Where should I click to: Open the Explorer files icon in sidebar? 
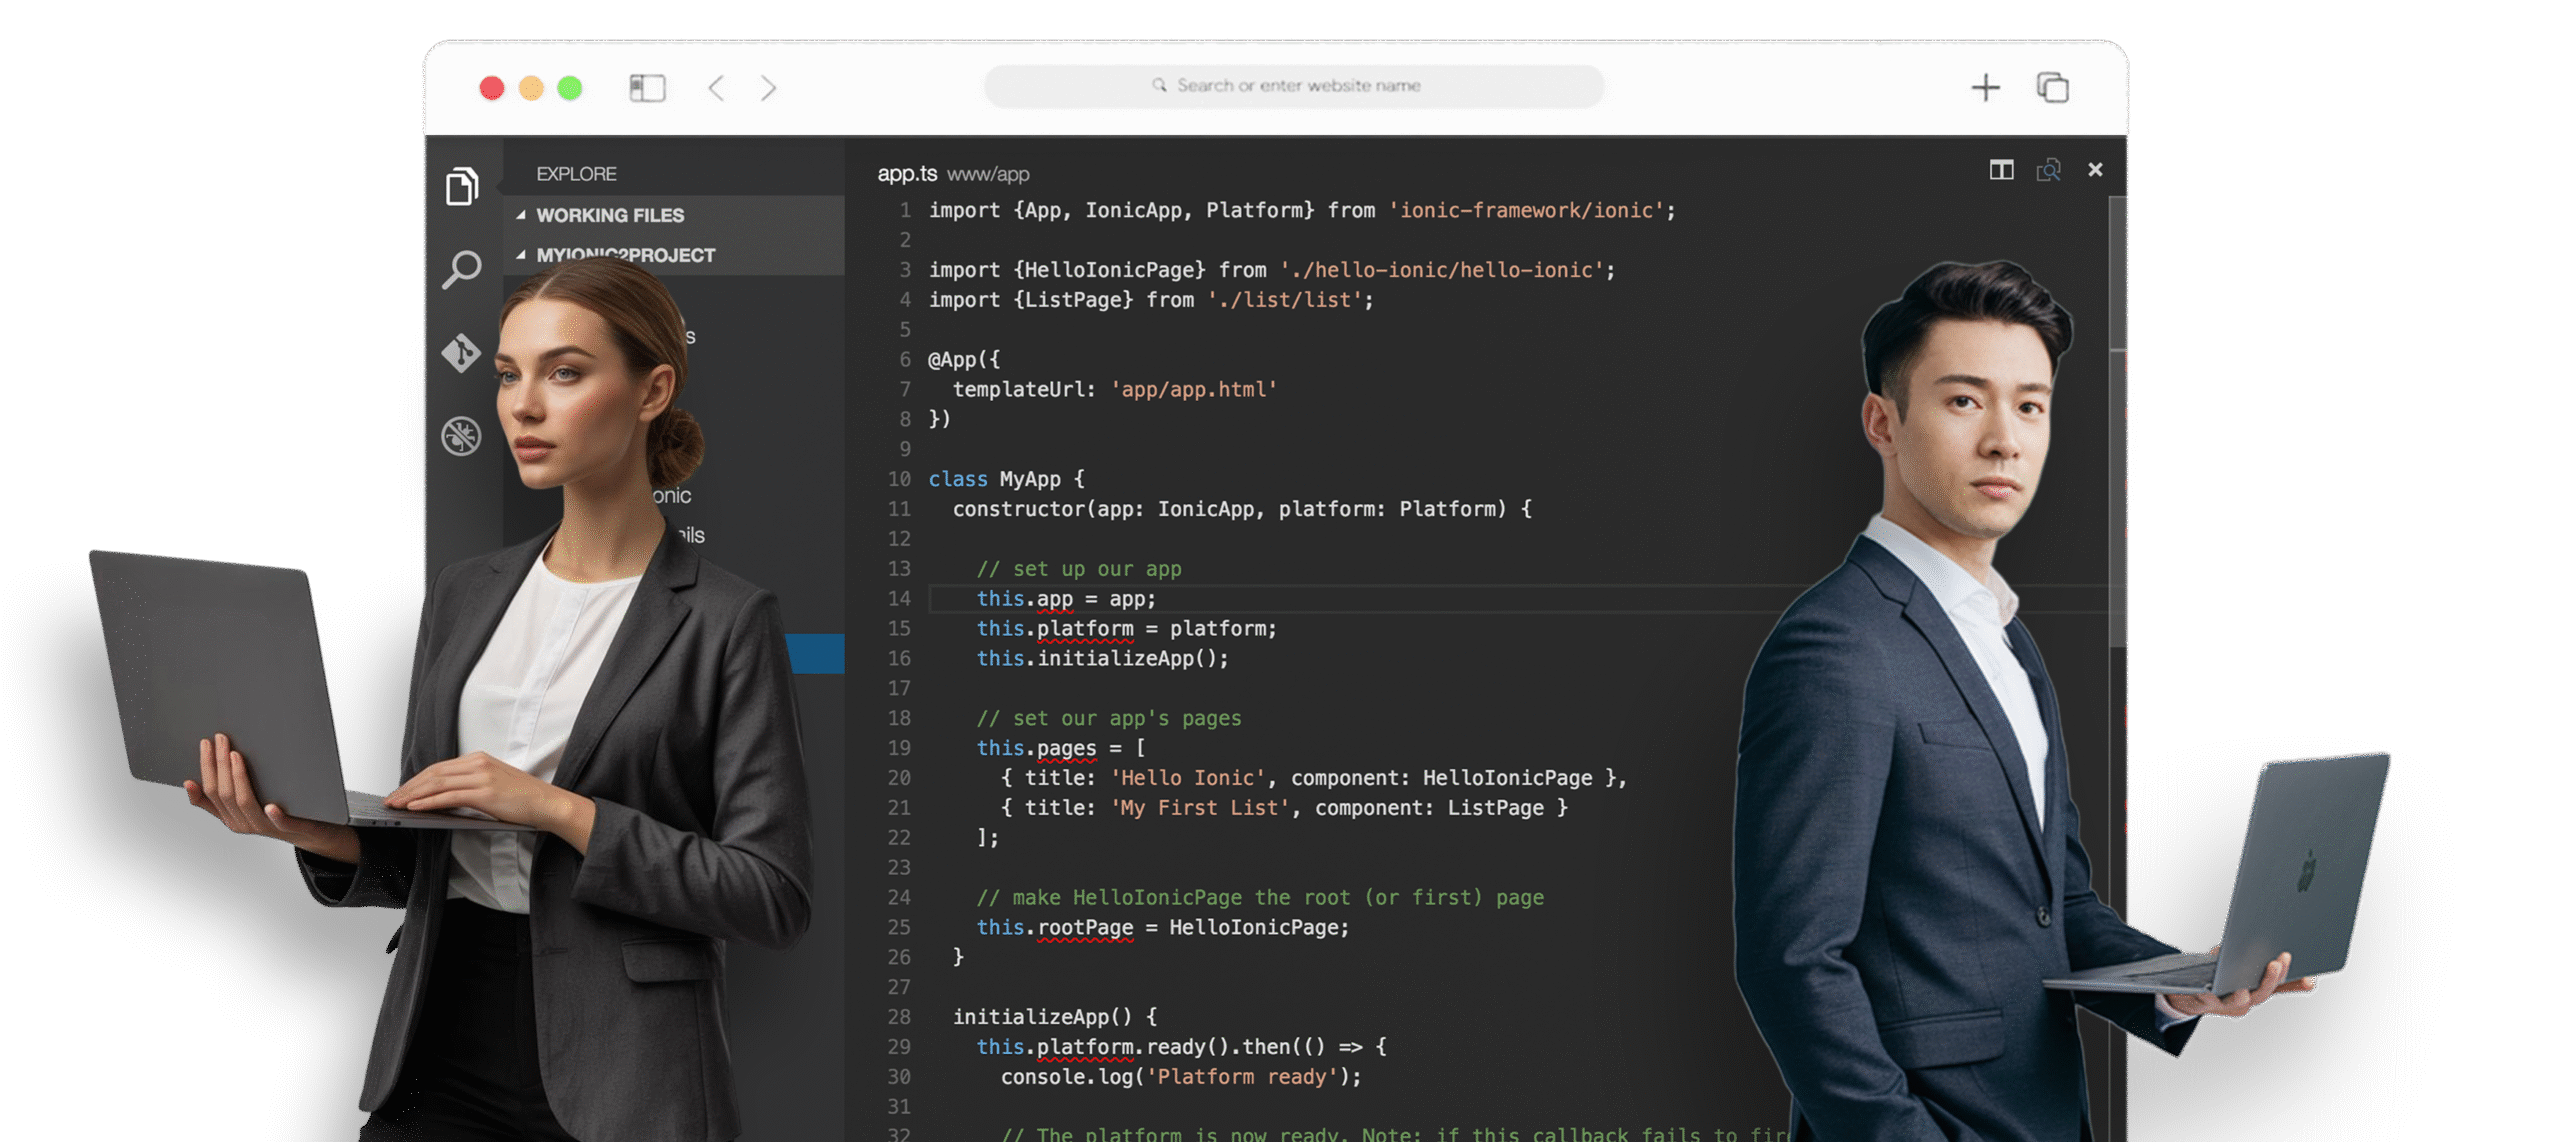[x=462, y=186]
